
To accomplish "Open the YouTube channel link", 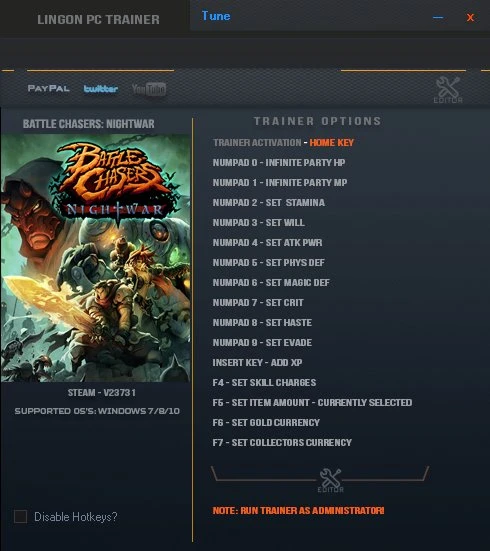I will (149, 89).
